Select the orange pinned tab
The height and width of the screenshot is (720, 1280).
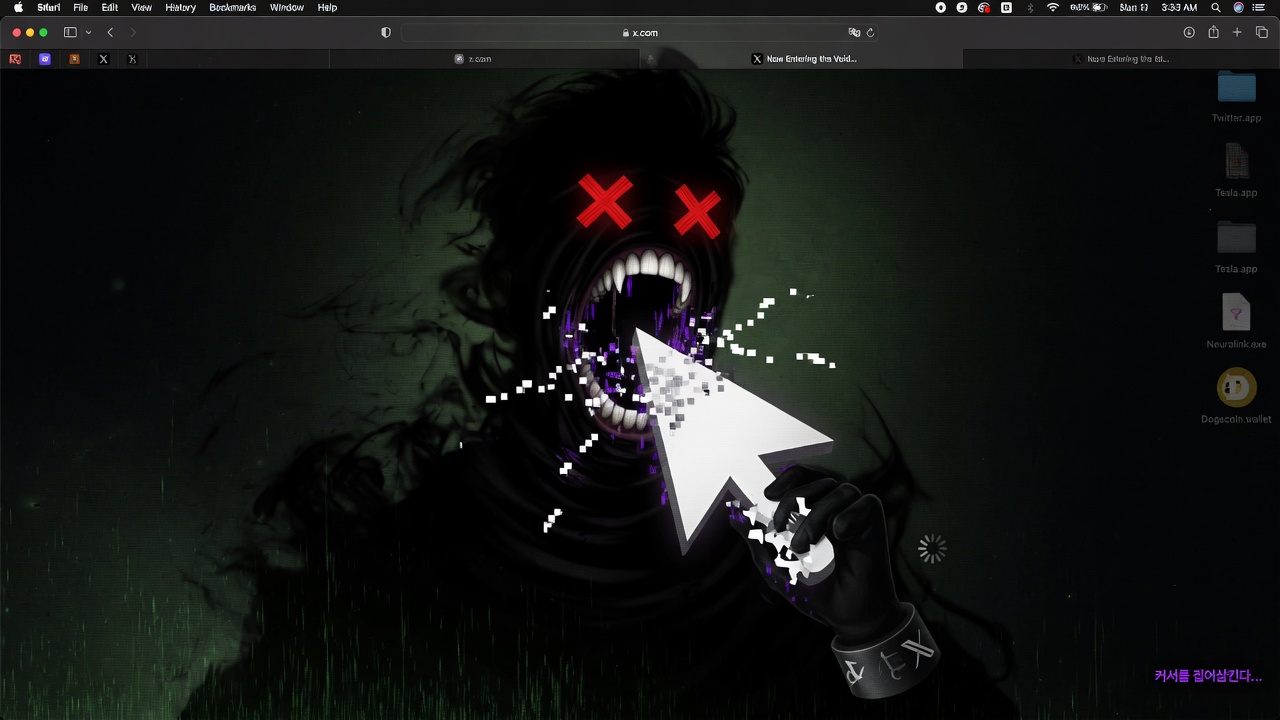click(74, 59)
